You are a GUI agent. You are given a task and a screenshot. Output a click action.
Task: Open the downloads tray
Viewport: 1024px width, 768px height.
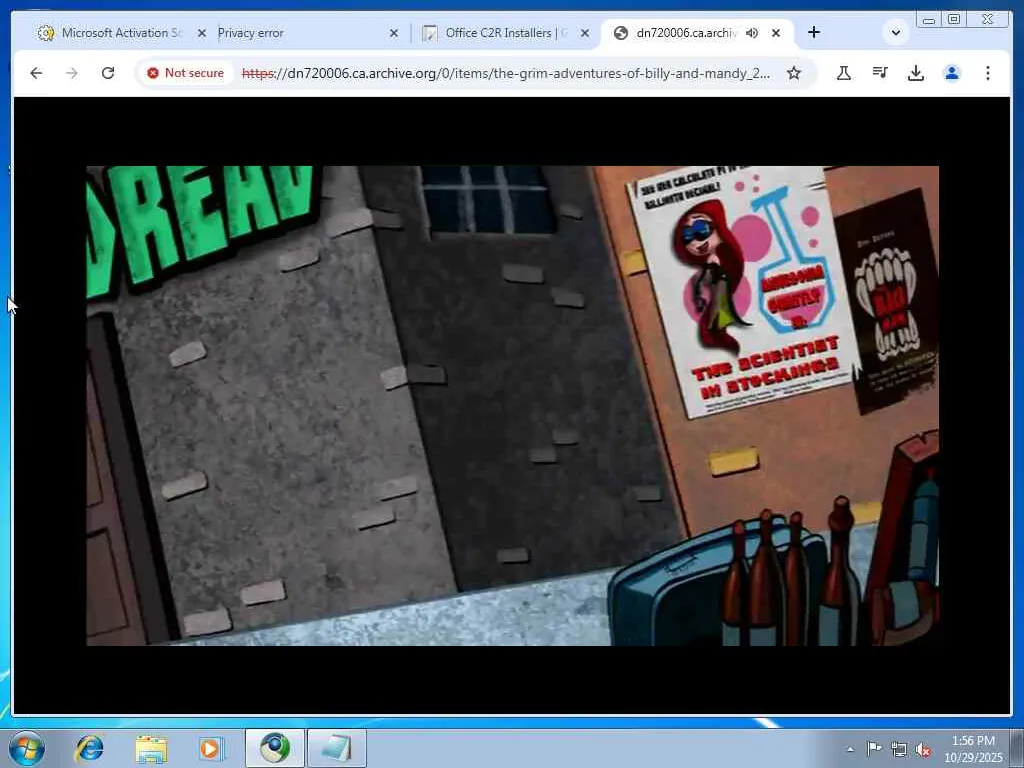coord(916,73)
